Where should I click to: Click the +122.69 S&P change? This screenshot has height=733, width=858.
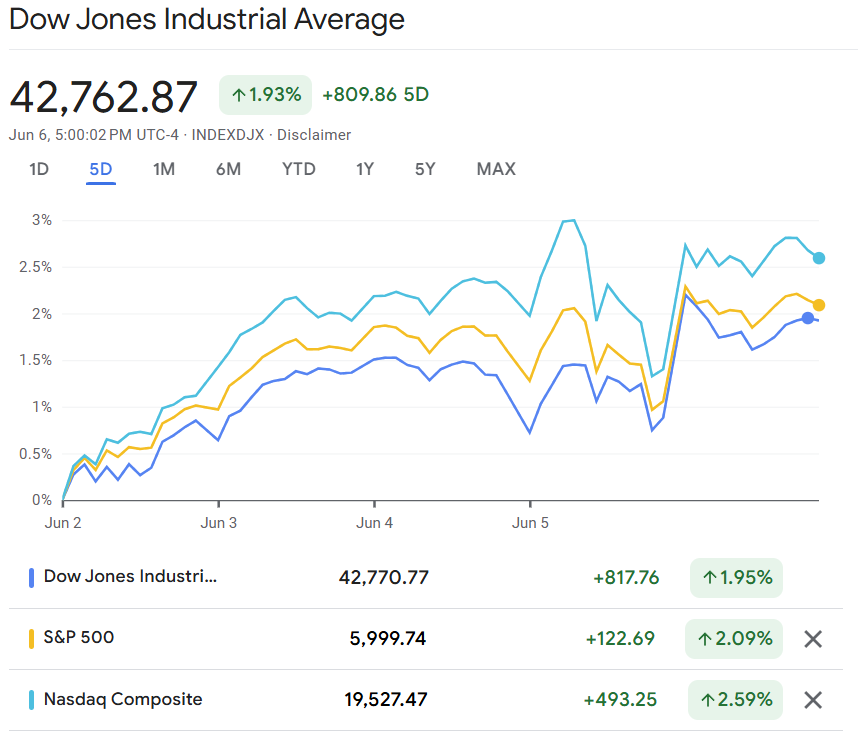[x=620, y=638]
